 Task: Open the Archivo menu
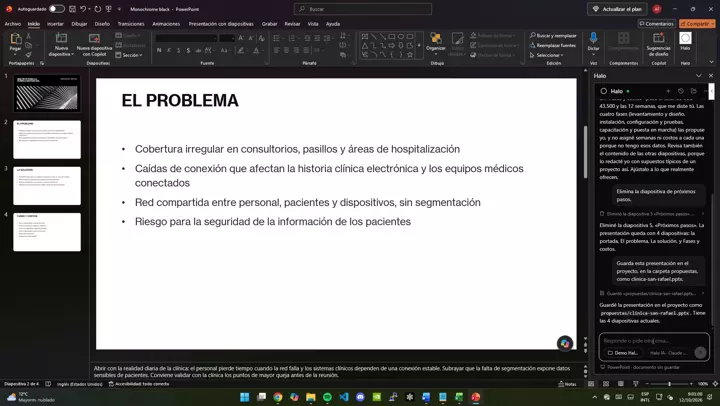(x=13, y=24)
